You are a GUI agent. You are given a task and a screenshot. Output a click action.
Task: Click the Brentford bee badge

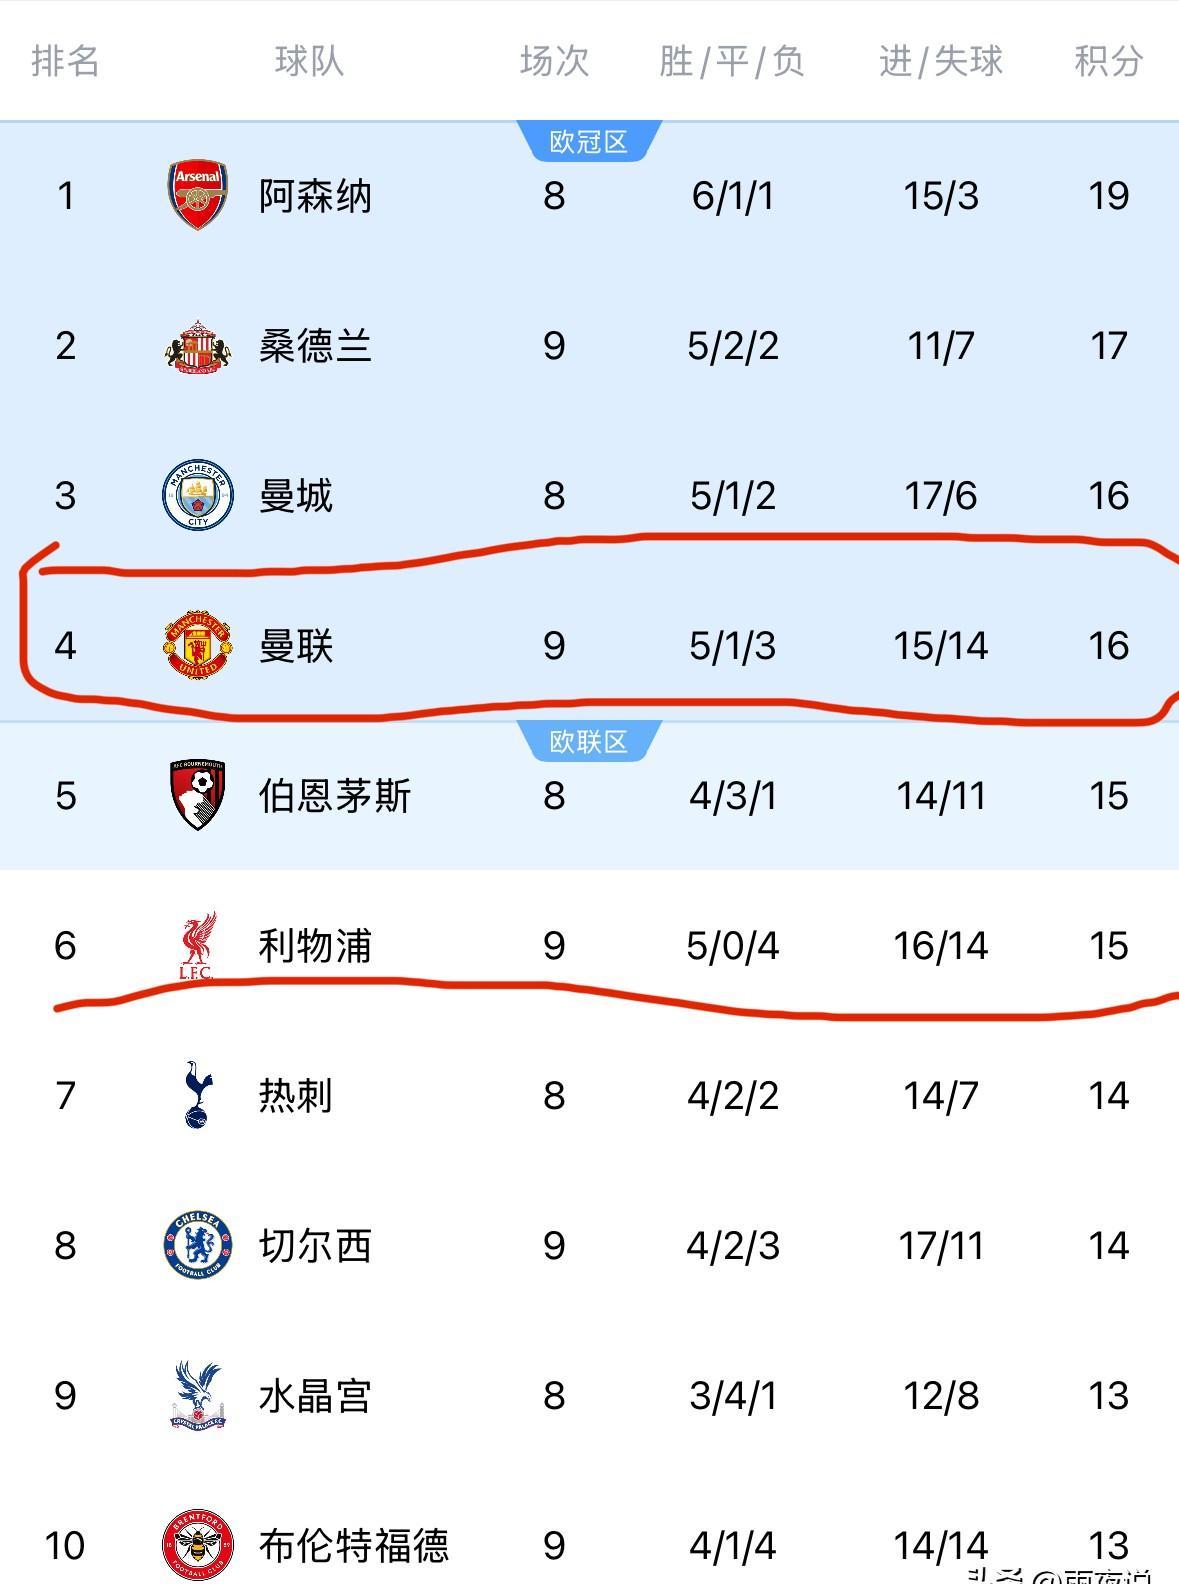(198, 1544)
